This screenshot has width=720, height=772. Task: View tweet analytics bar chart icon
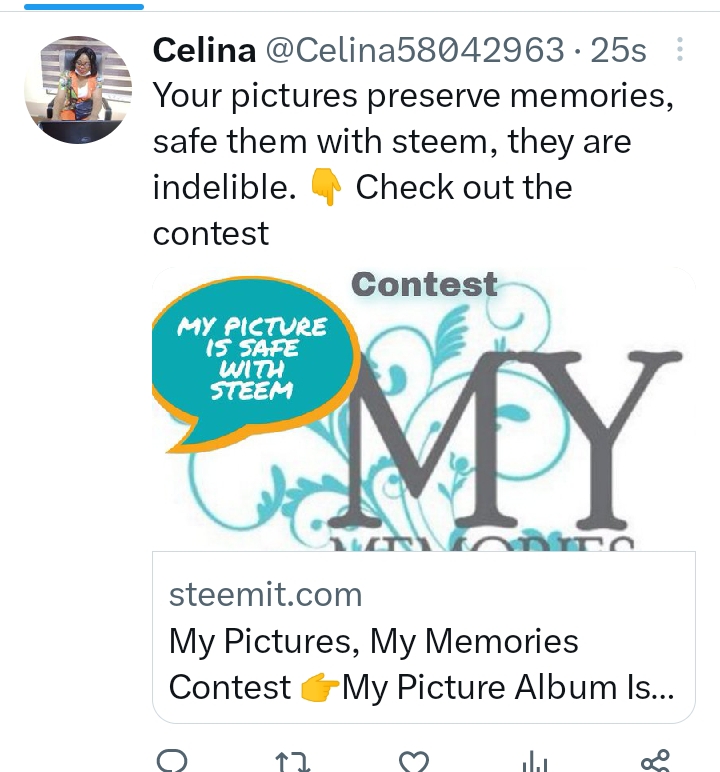point(535,762)
